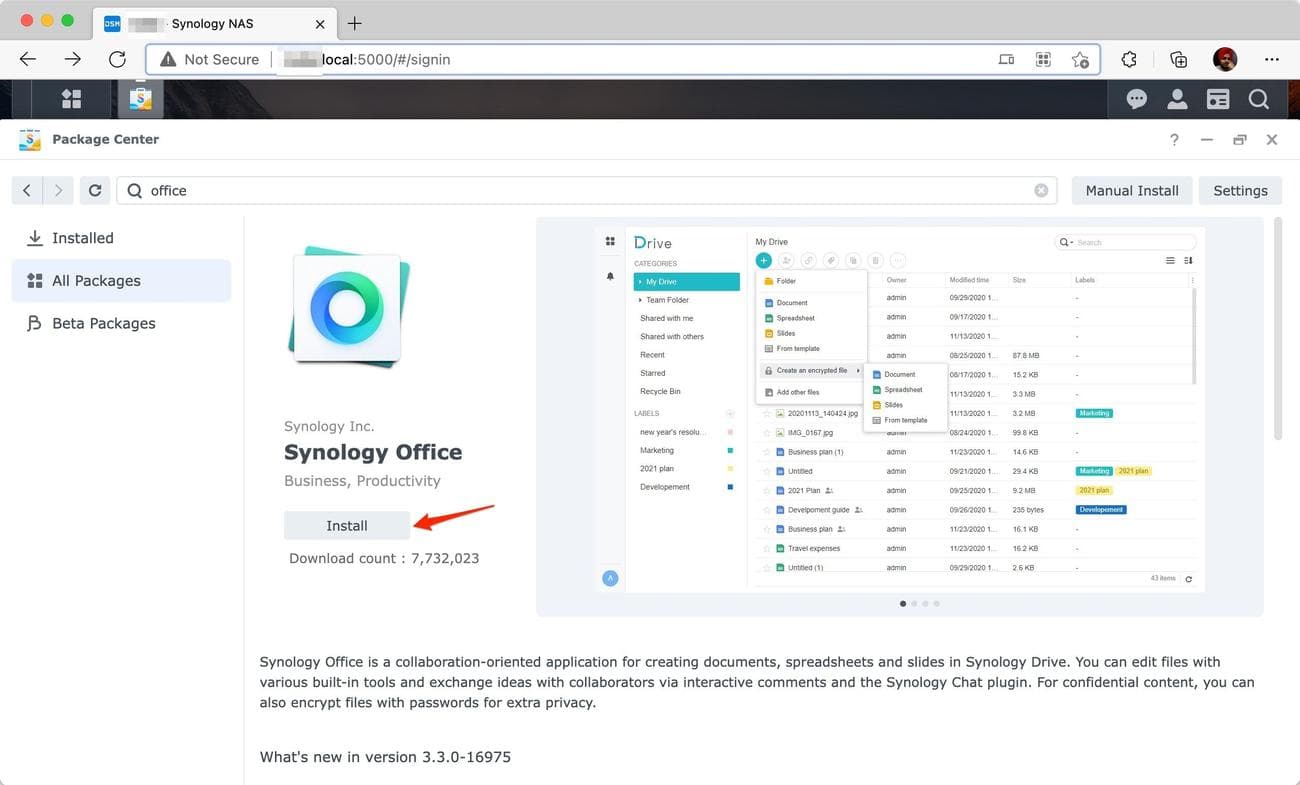
Task: Click the browser extensions puzzle icon
Action: pos(1129,59)
